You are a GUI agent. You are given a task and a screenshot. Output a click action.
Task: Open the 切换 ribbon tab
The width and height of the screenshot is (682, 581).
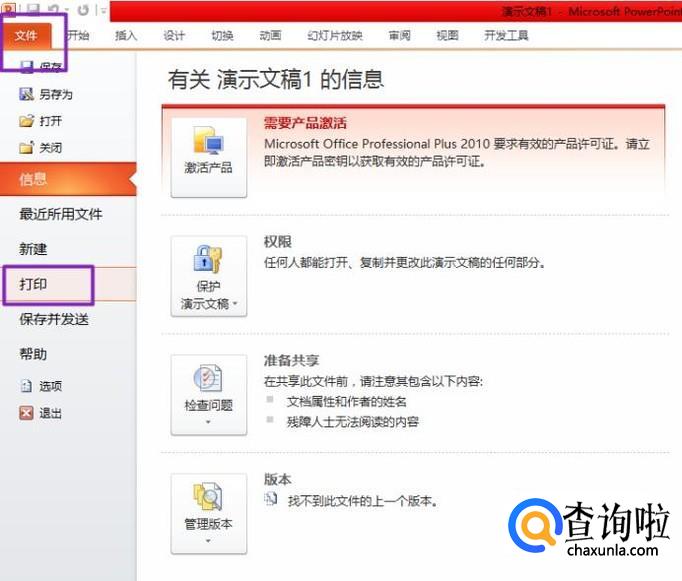(x=222, y=35)
